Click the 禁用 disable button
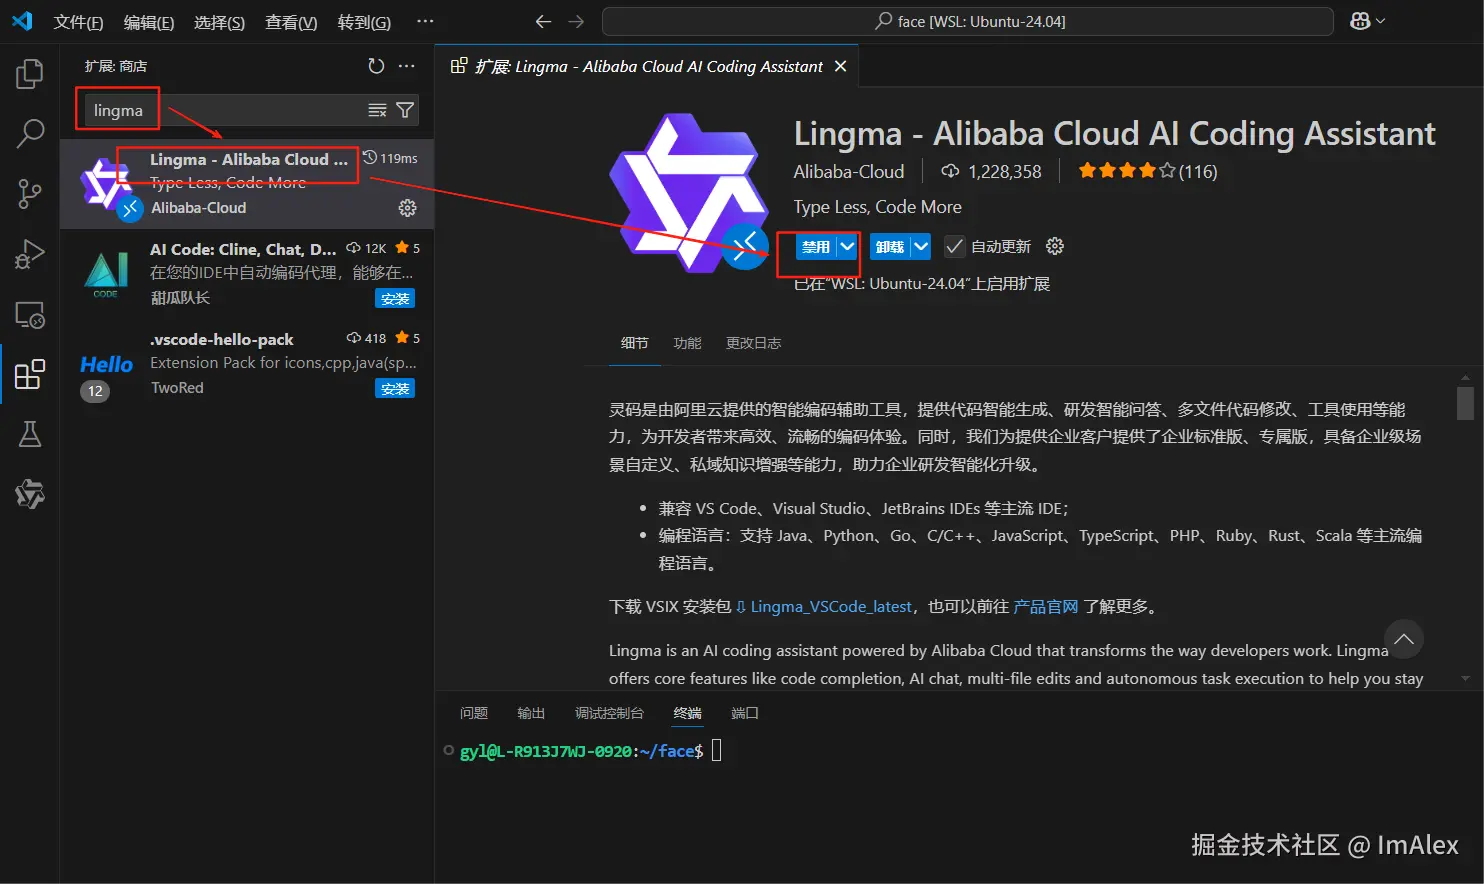1484x884 pixels. point(816,246)
